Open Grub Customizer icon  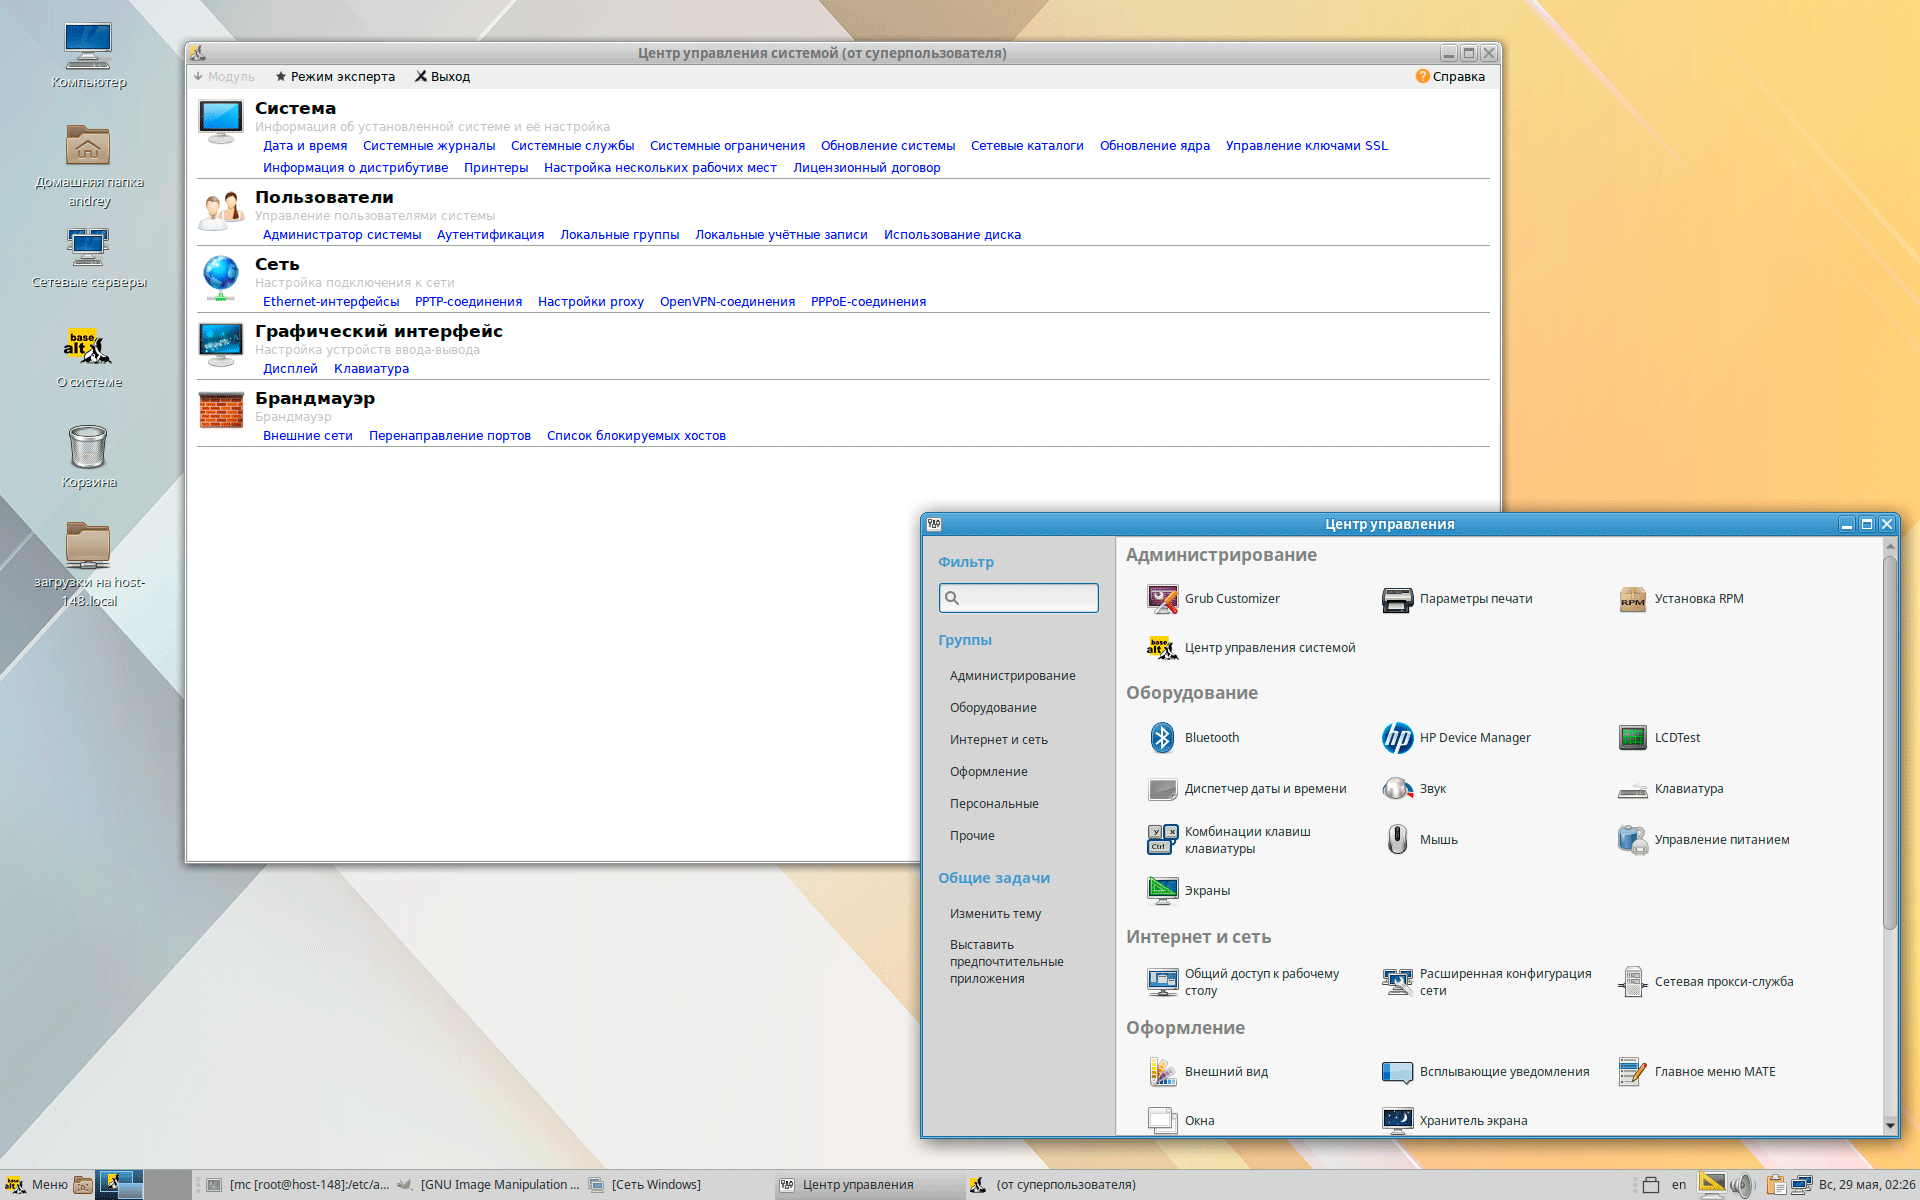pyautogui.click(x=1162, y=599)
